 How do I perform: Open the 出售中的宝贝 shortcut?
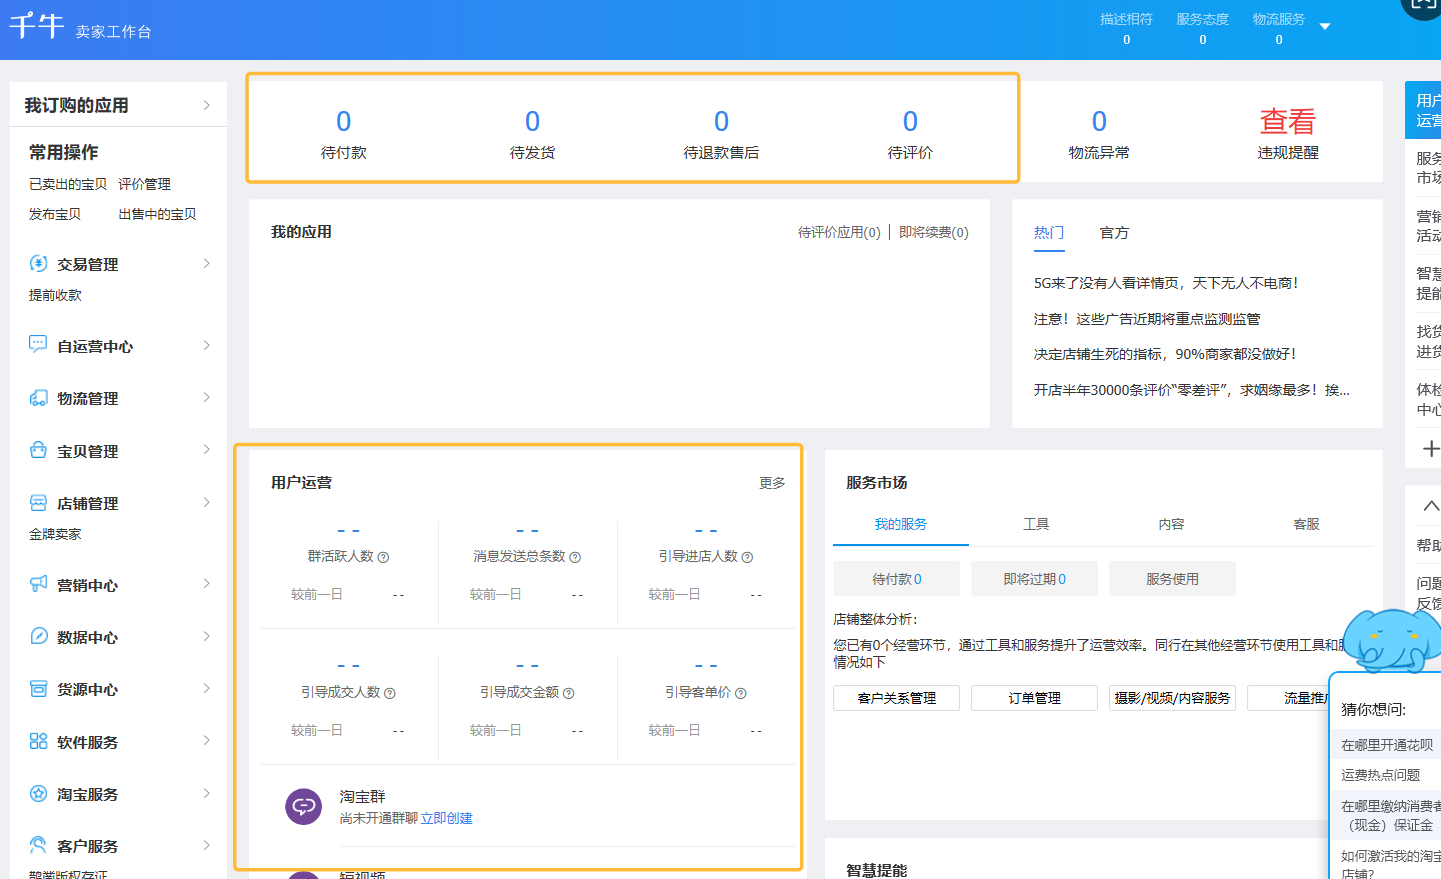[x=157, y=214]
